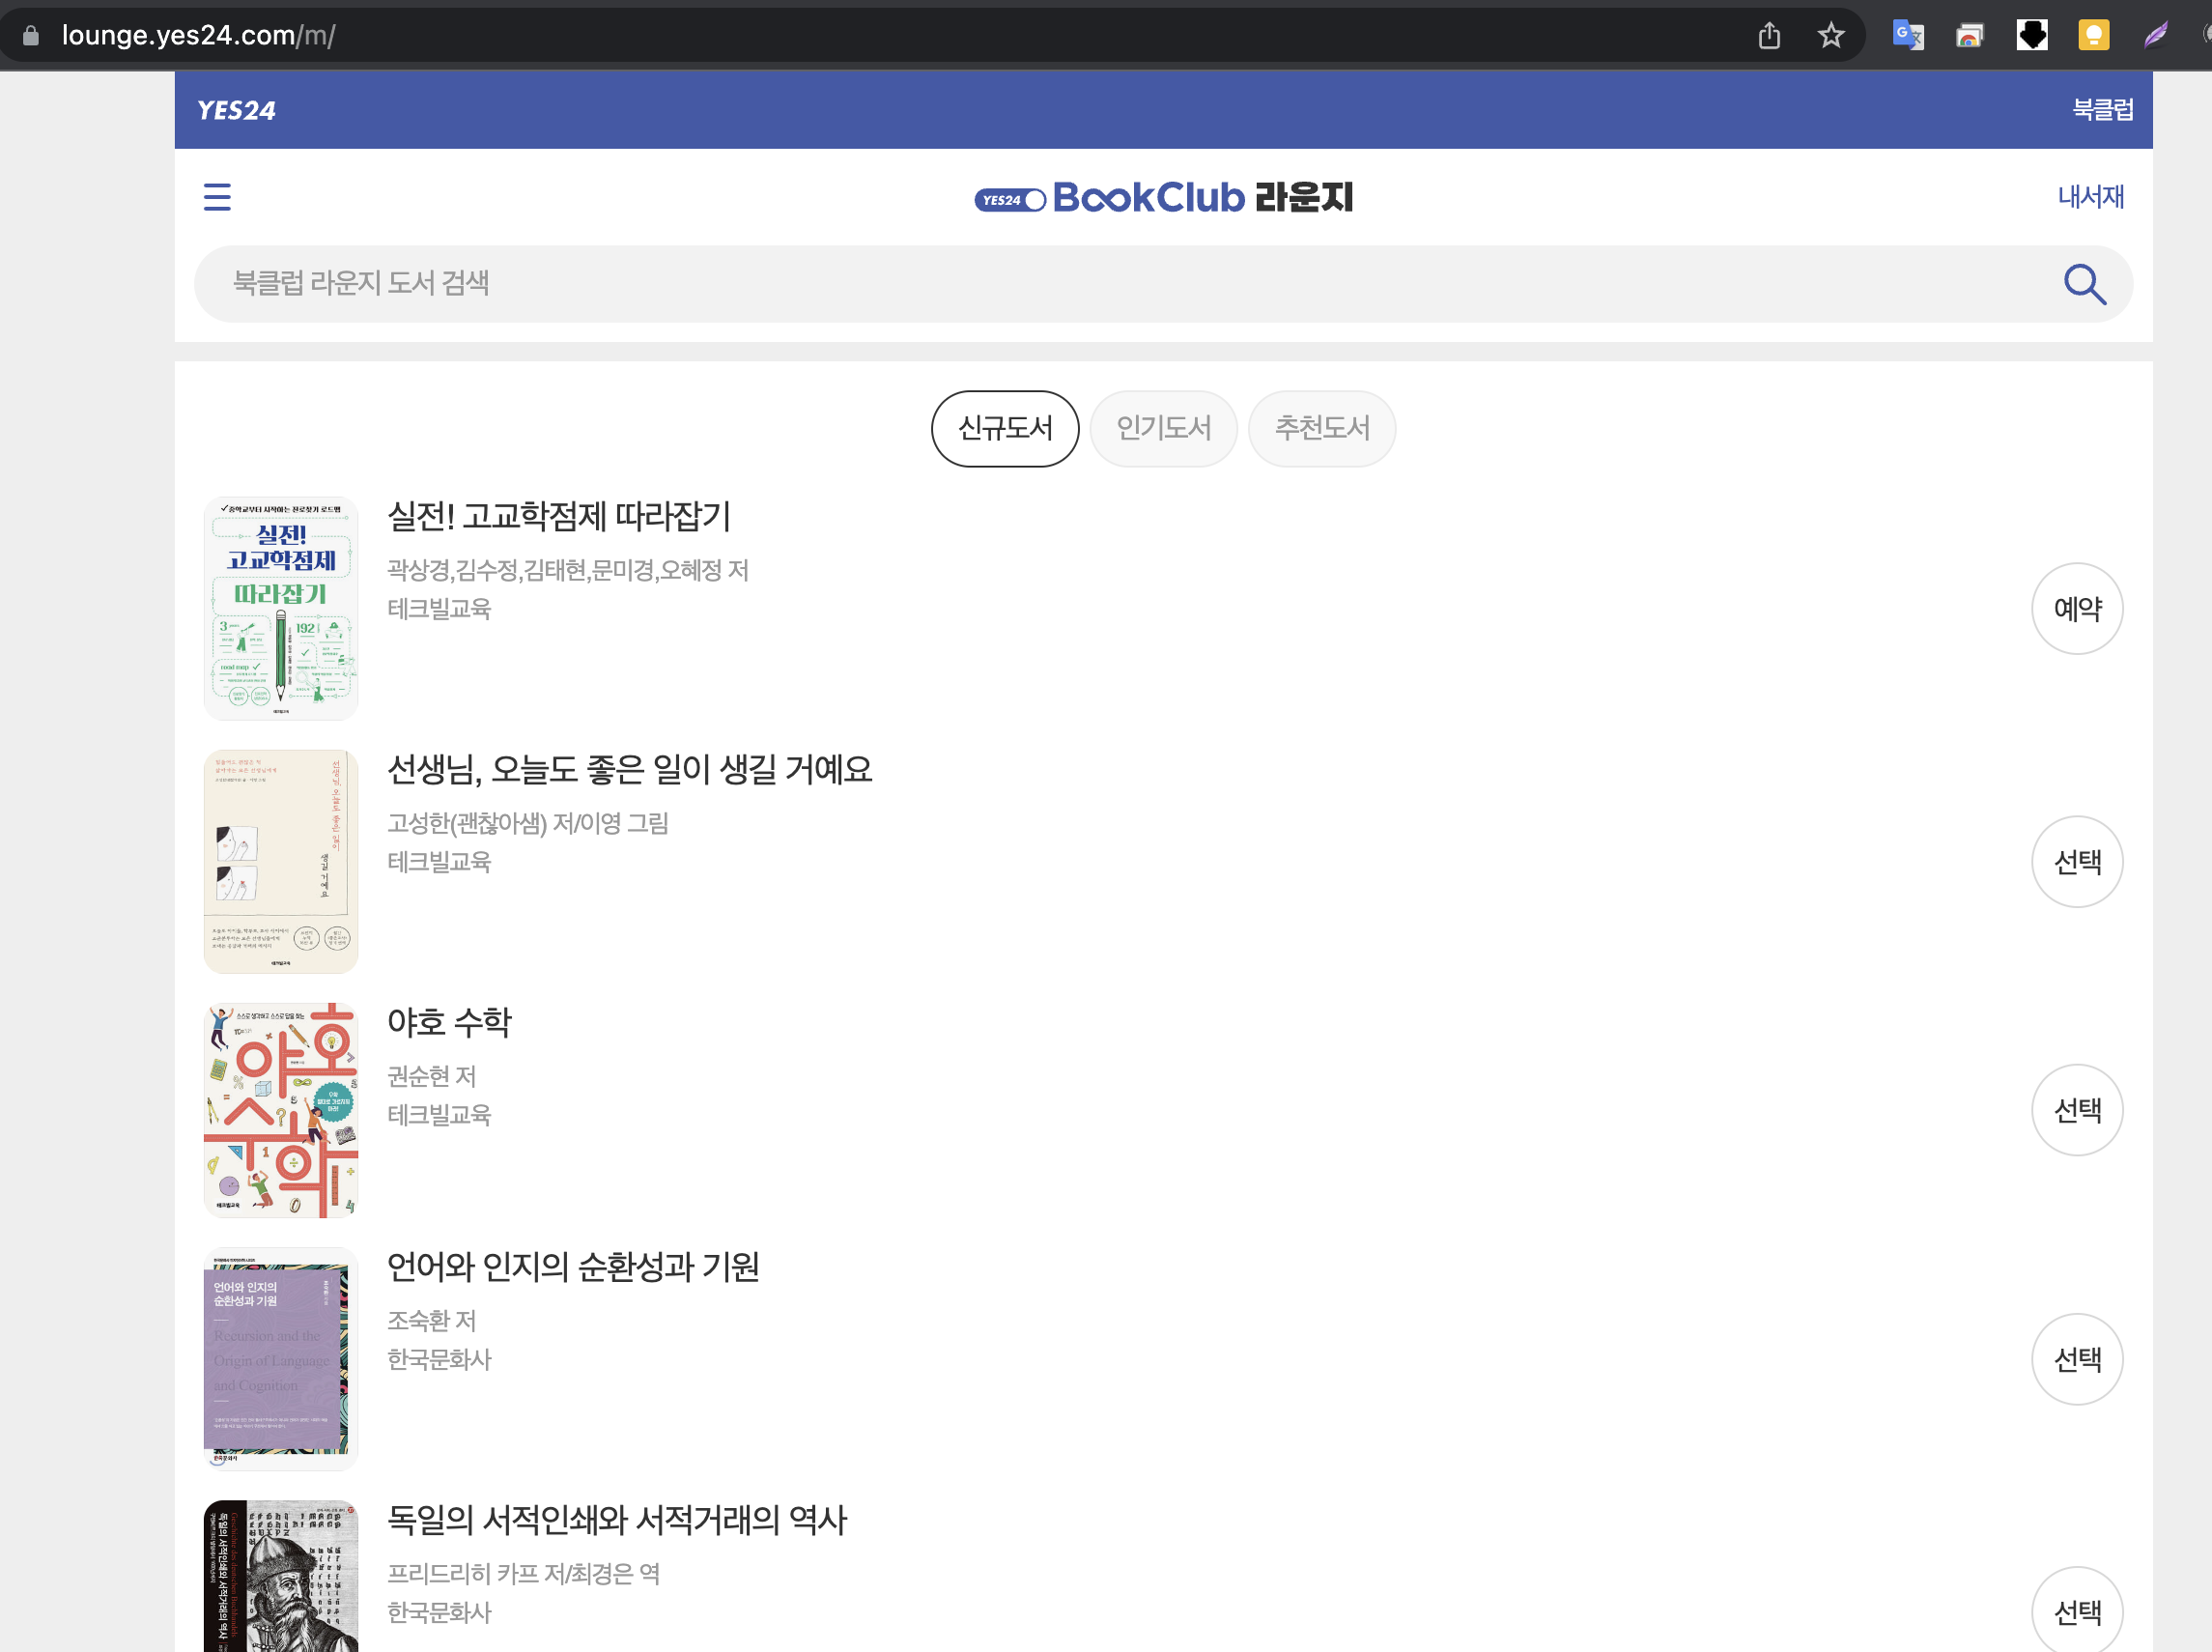This screenshot has height=1652, width=2212.
Task: Click the YES24 logo in header
Action: (236, 110)
